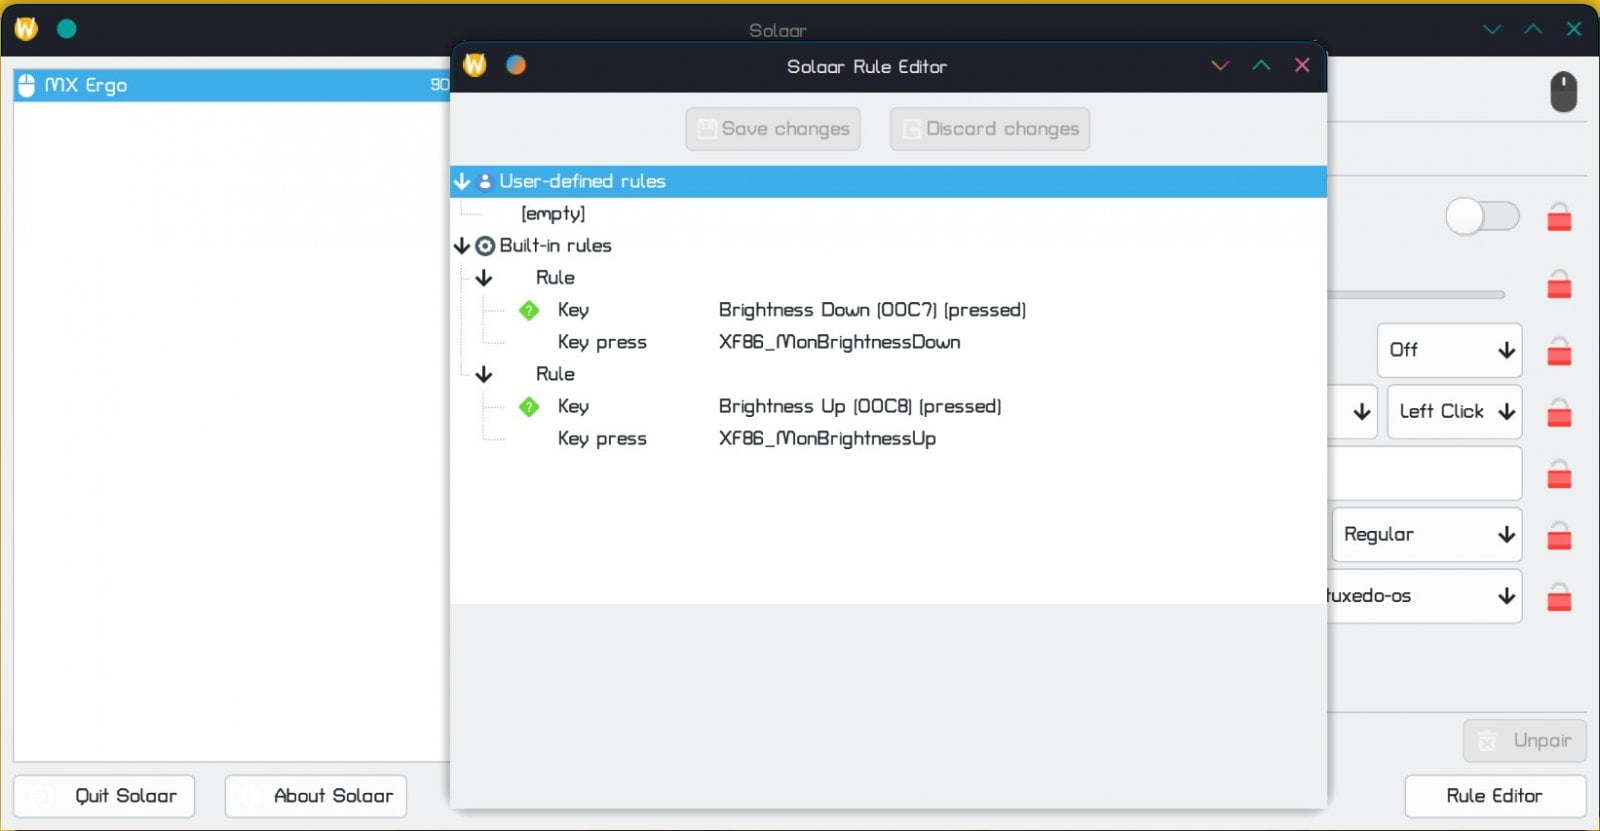The height and width of the screenshot is (831, 1600).
Task: Click the red lock icon beside the empty text field
Action: pos(1559,474)
